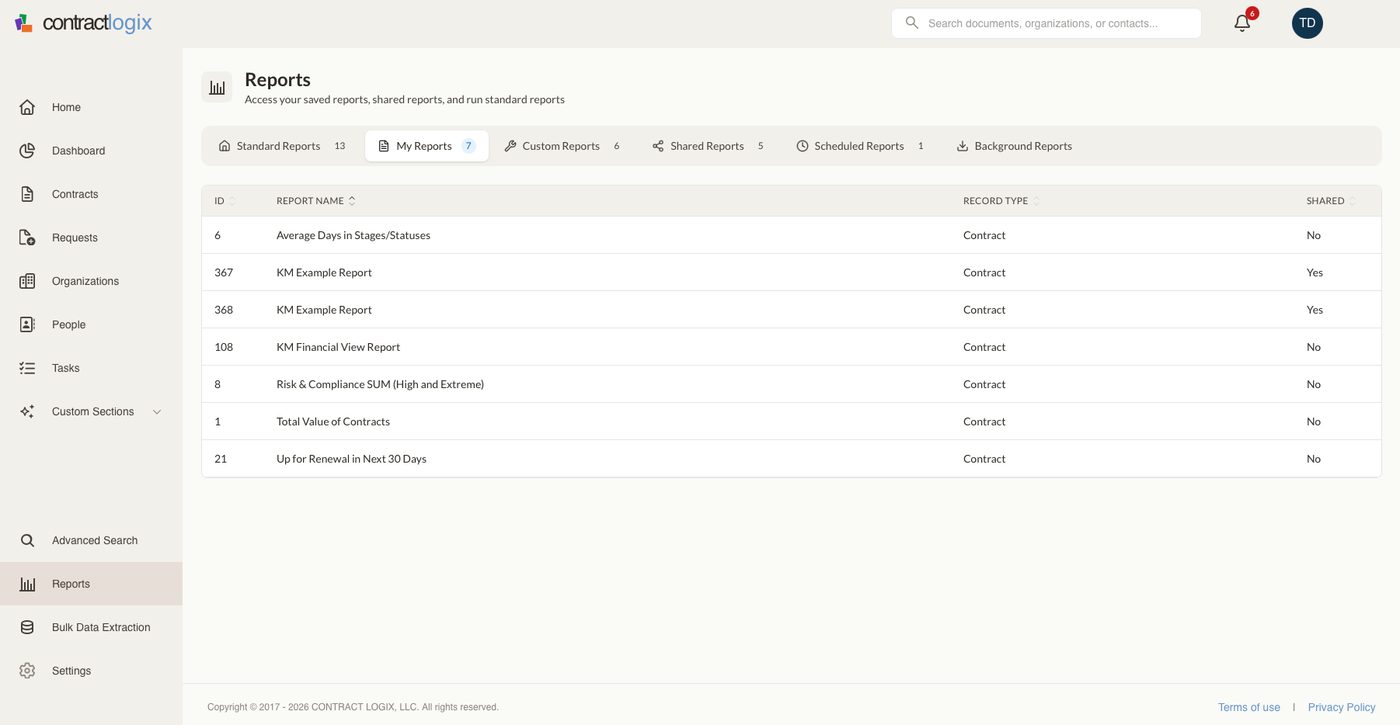The width and height of the screenshot is (1400, 725).
Task: Open the TD user avatar menu
Action: click(1307, 23)
